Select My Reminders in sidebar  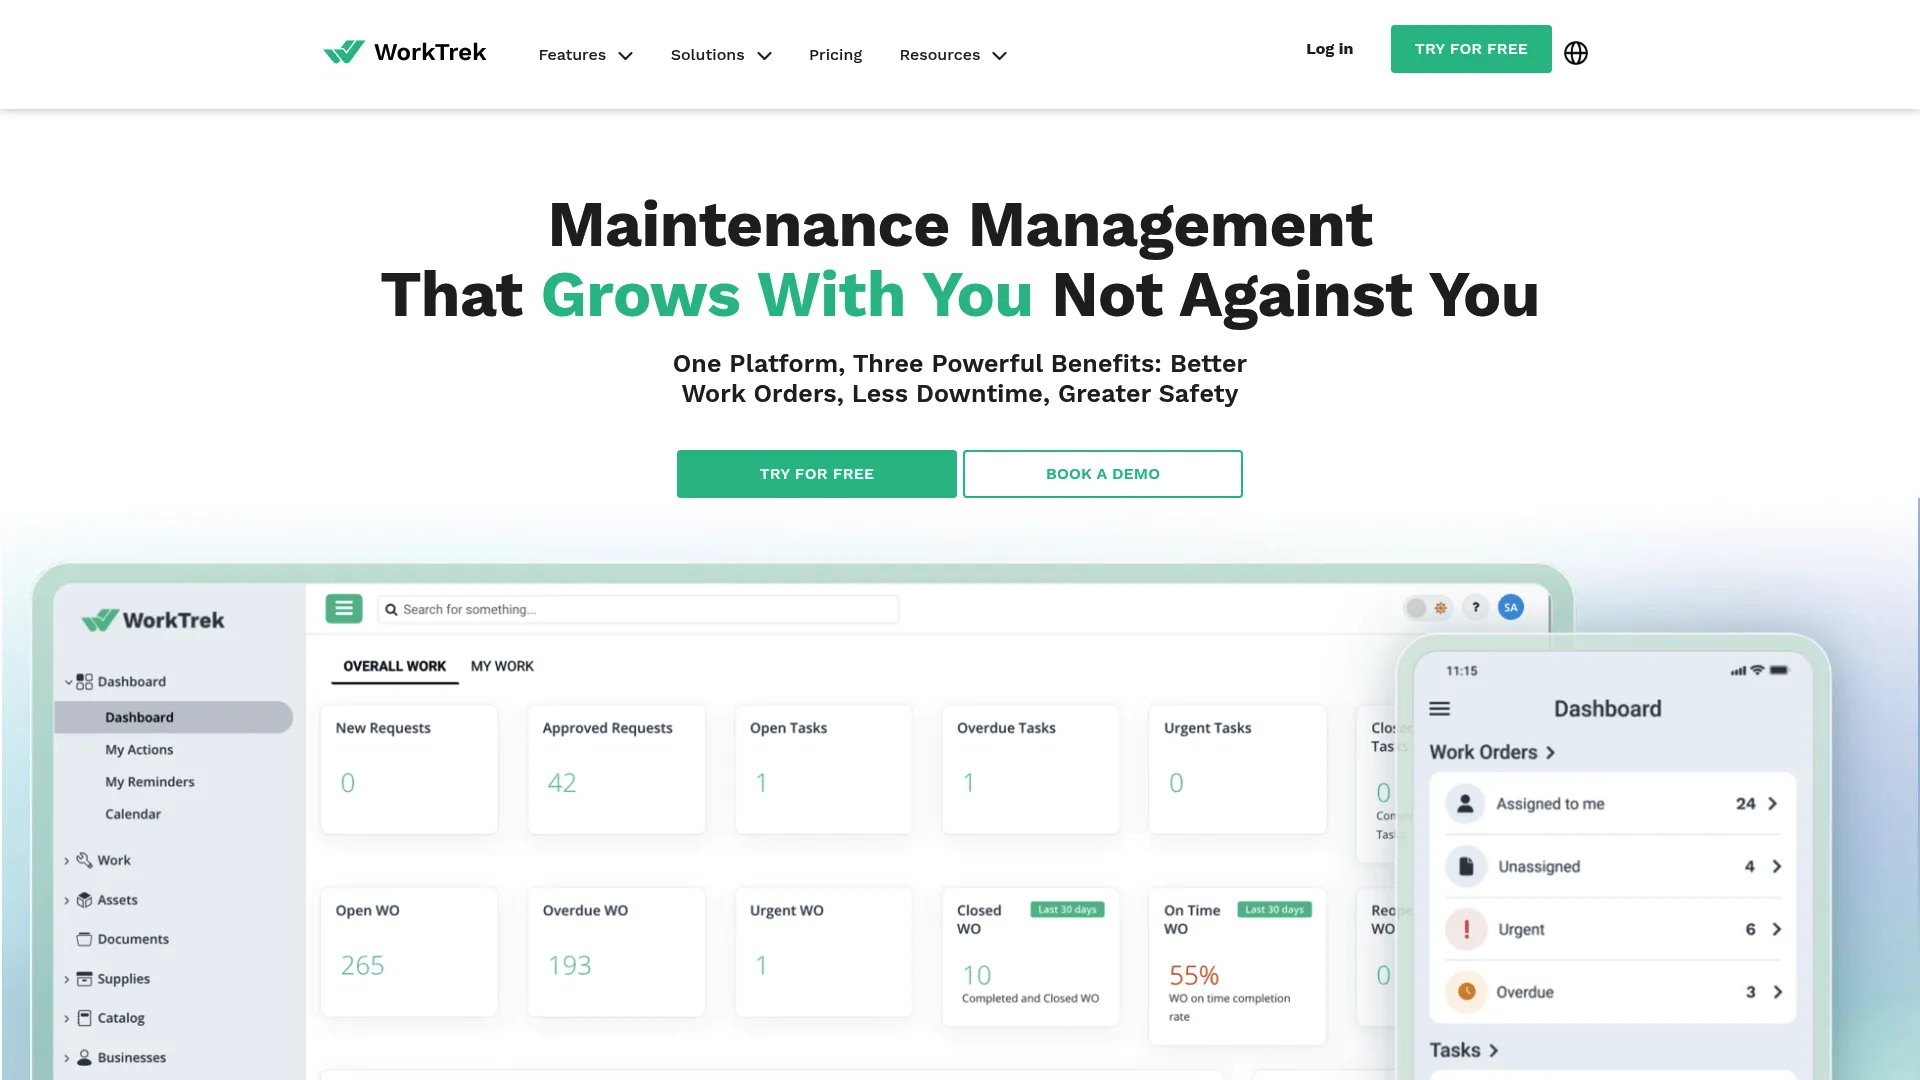pos(150,782)
